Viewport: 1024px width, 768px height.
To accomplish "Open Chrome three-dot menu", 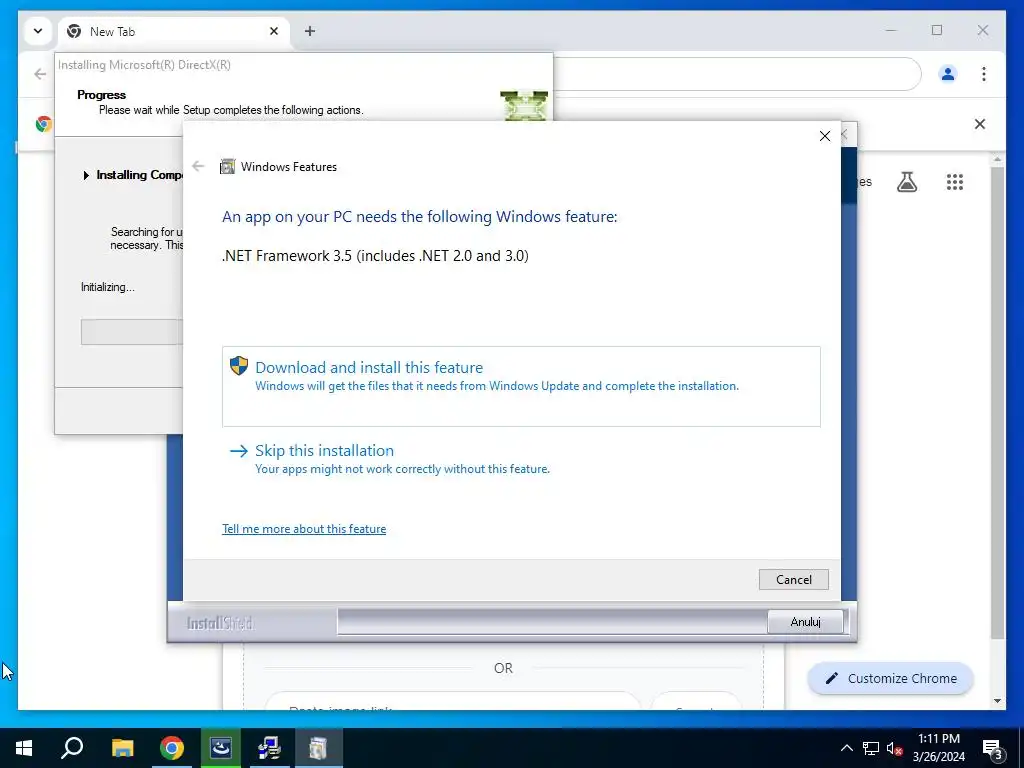I will point(984,74).
